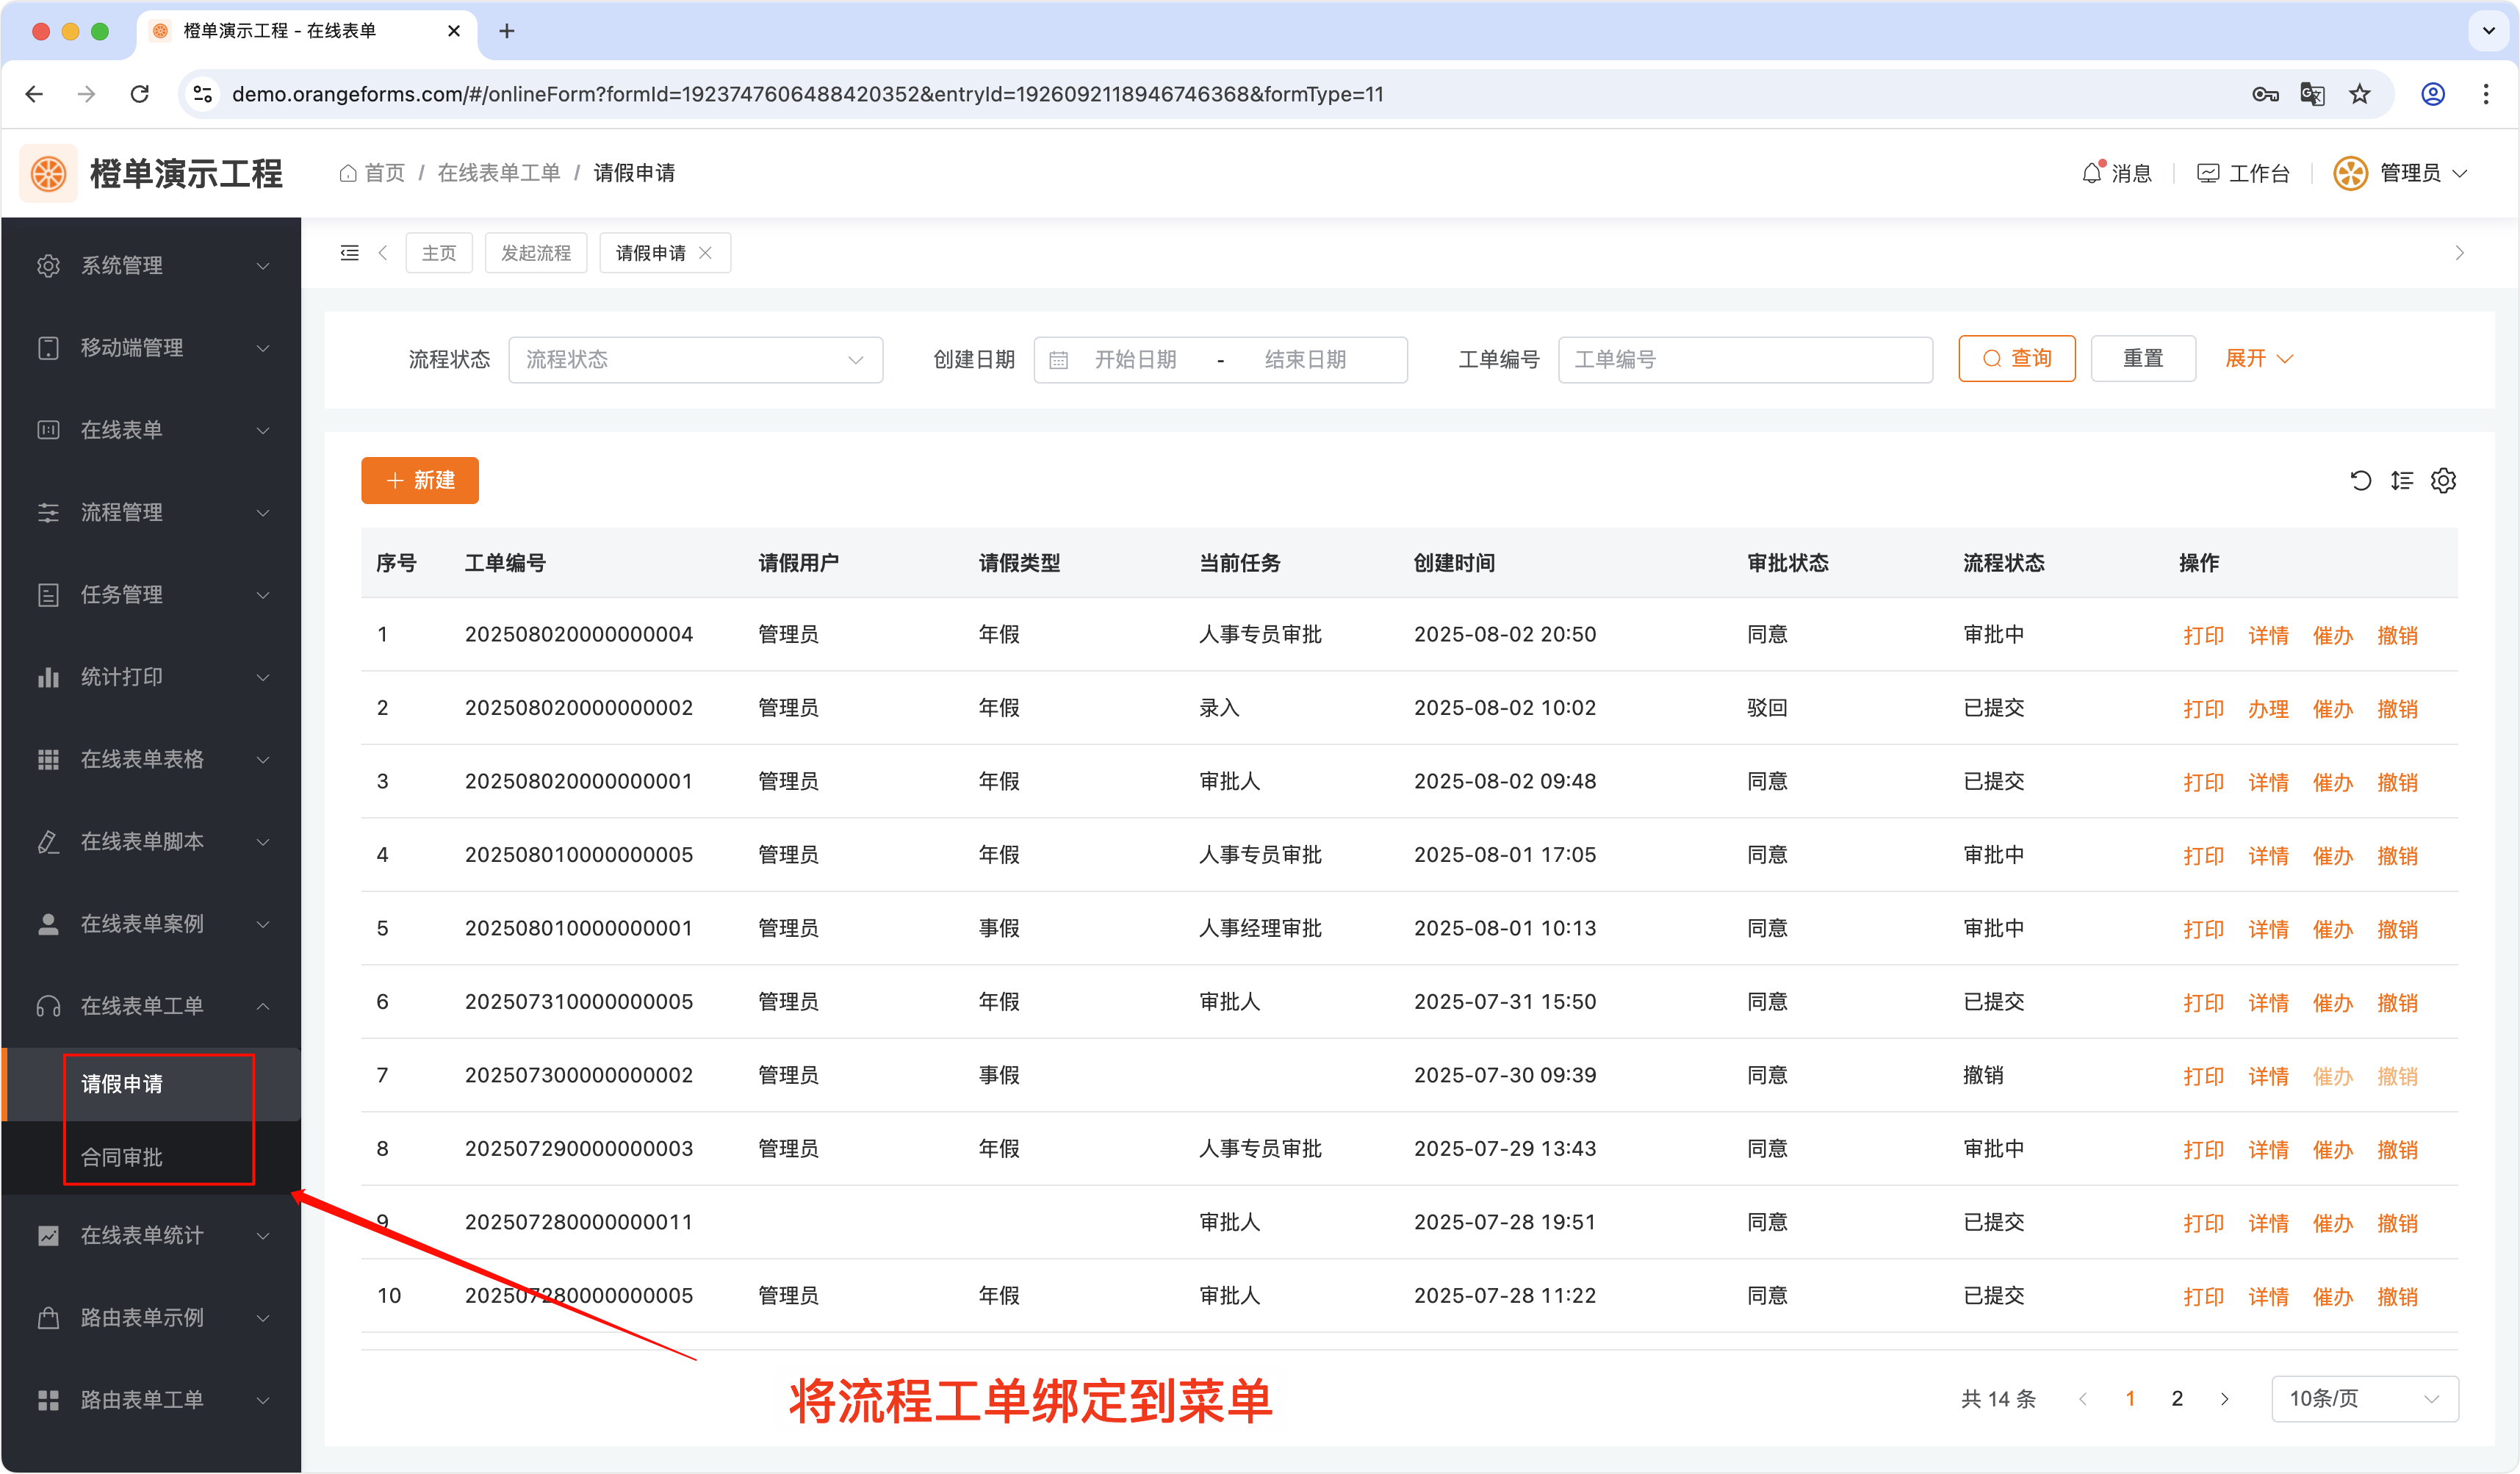Expand the 流程管理 sidebar menu

tap(151, 513)
